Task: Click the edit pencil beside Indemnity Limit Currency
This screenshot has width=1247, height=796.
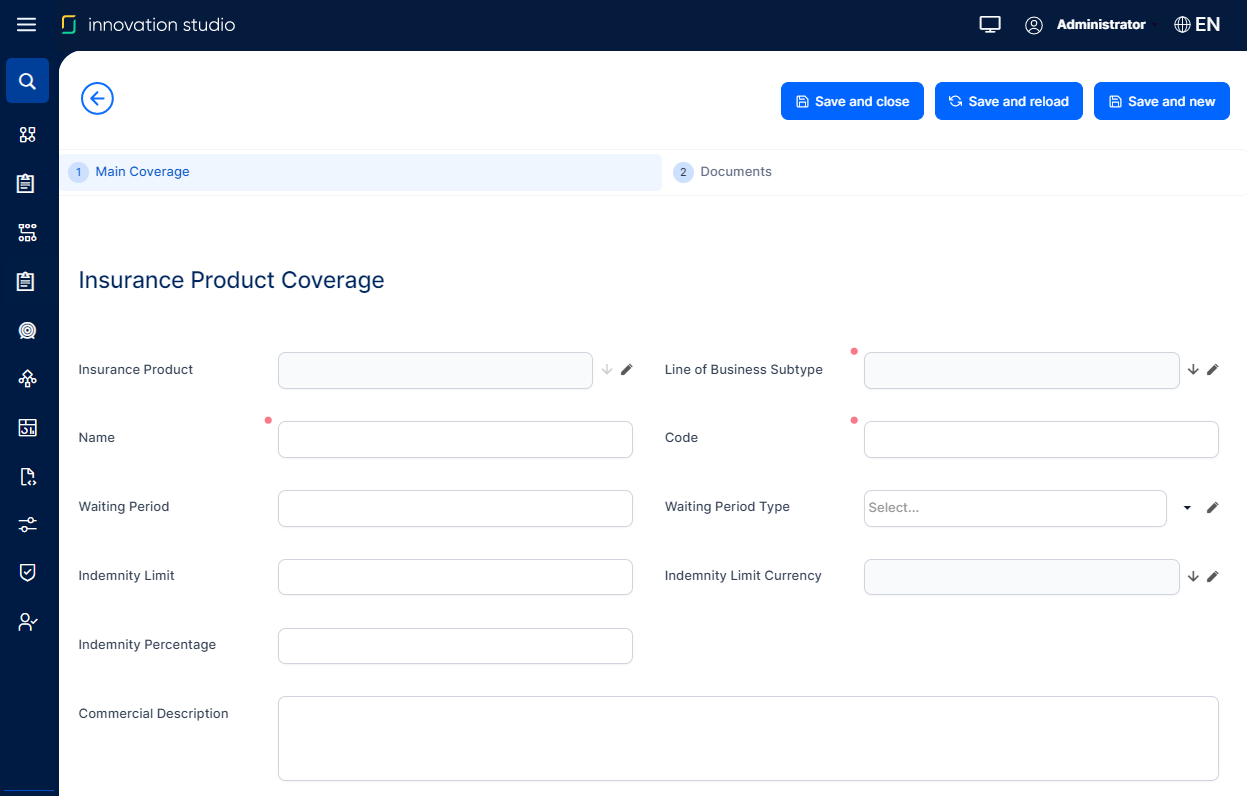Action: click(x=1213, y=577)
